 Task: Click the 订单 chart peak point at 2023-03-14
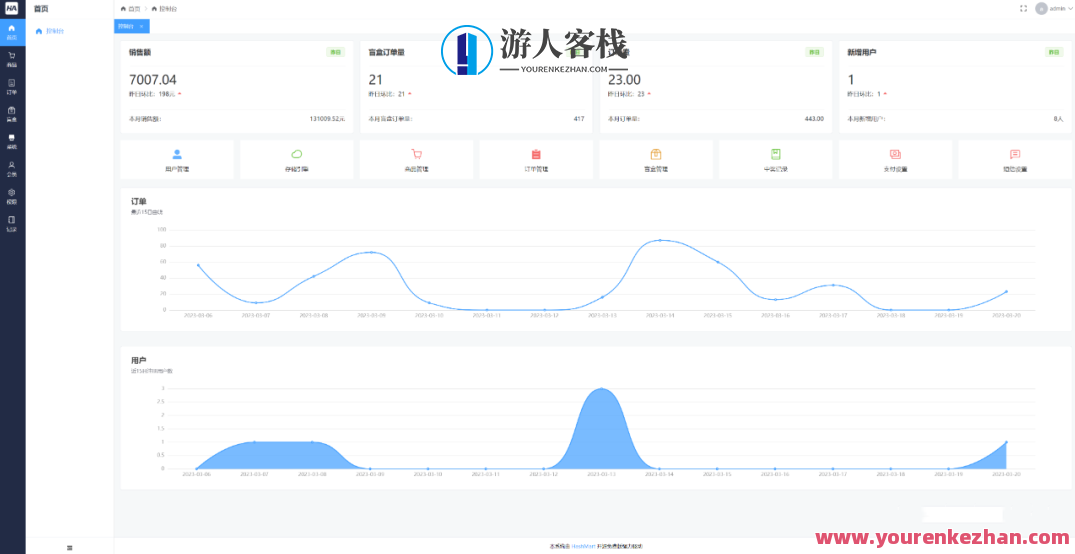[660, 240]
